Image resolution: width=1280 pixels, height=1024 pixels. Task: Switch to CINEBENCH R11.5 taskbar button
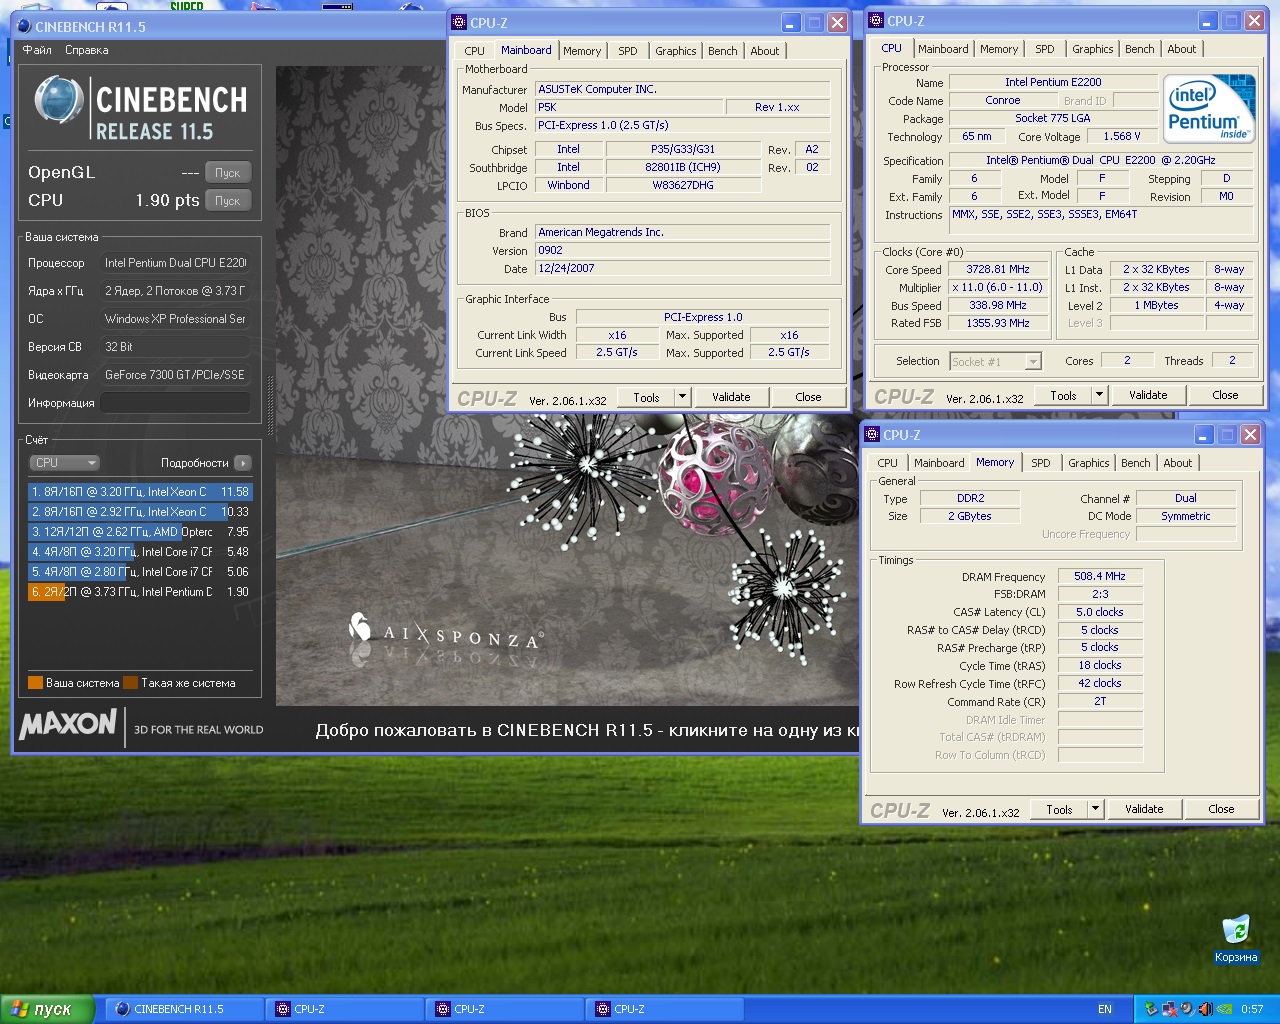pyautogui.click(x=185, y=1009)
